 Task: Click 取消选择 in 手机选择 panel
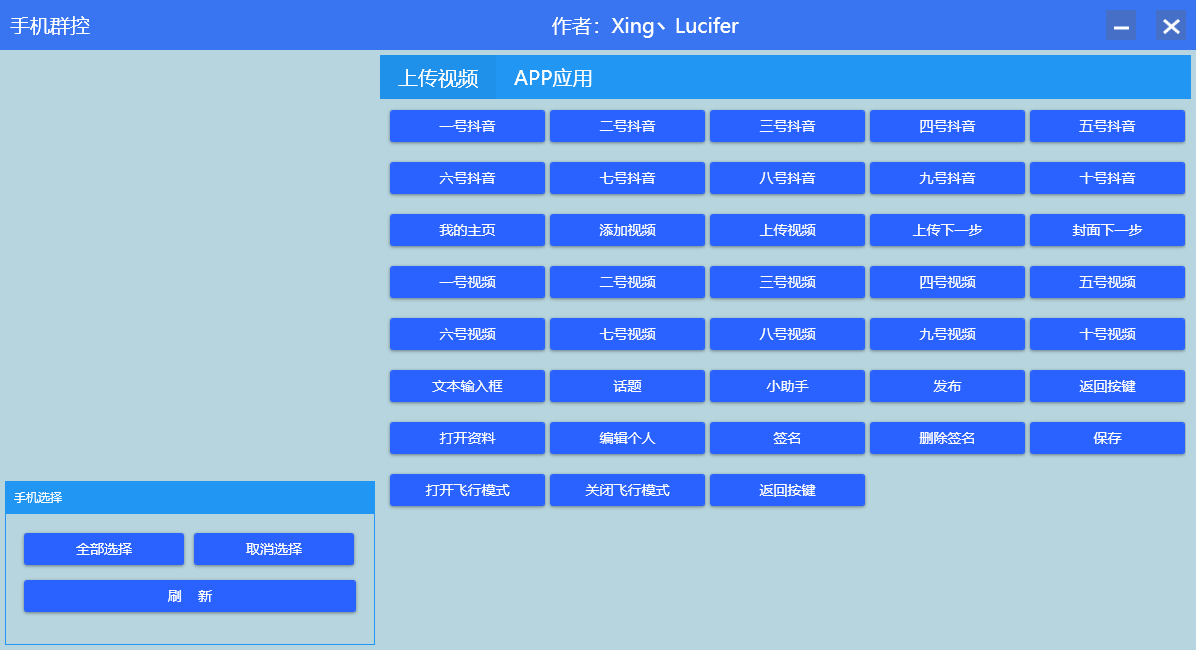274,549
